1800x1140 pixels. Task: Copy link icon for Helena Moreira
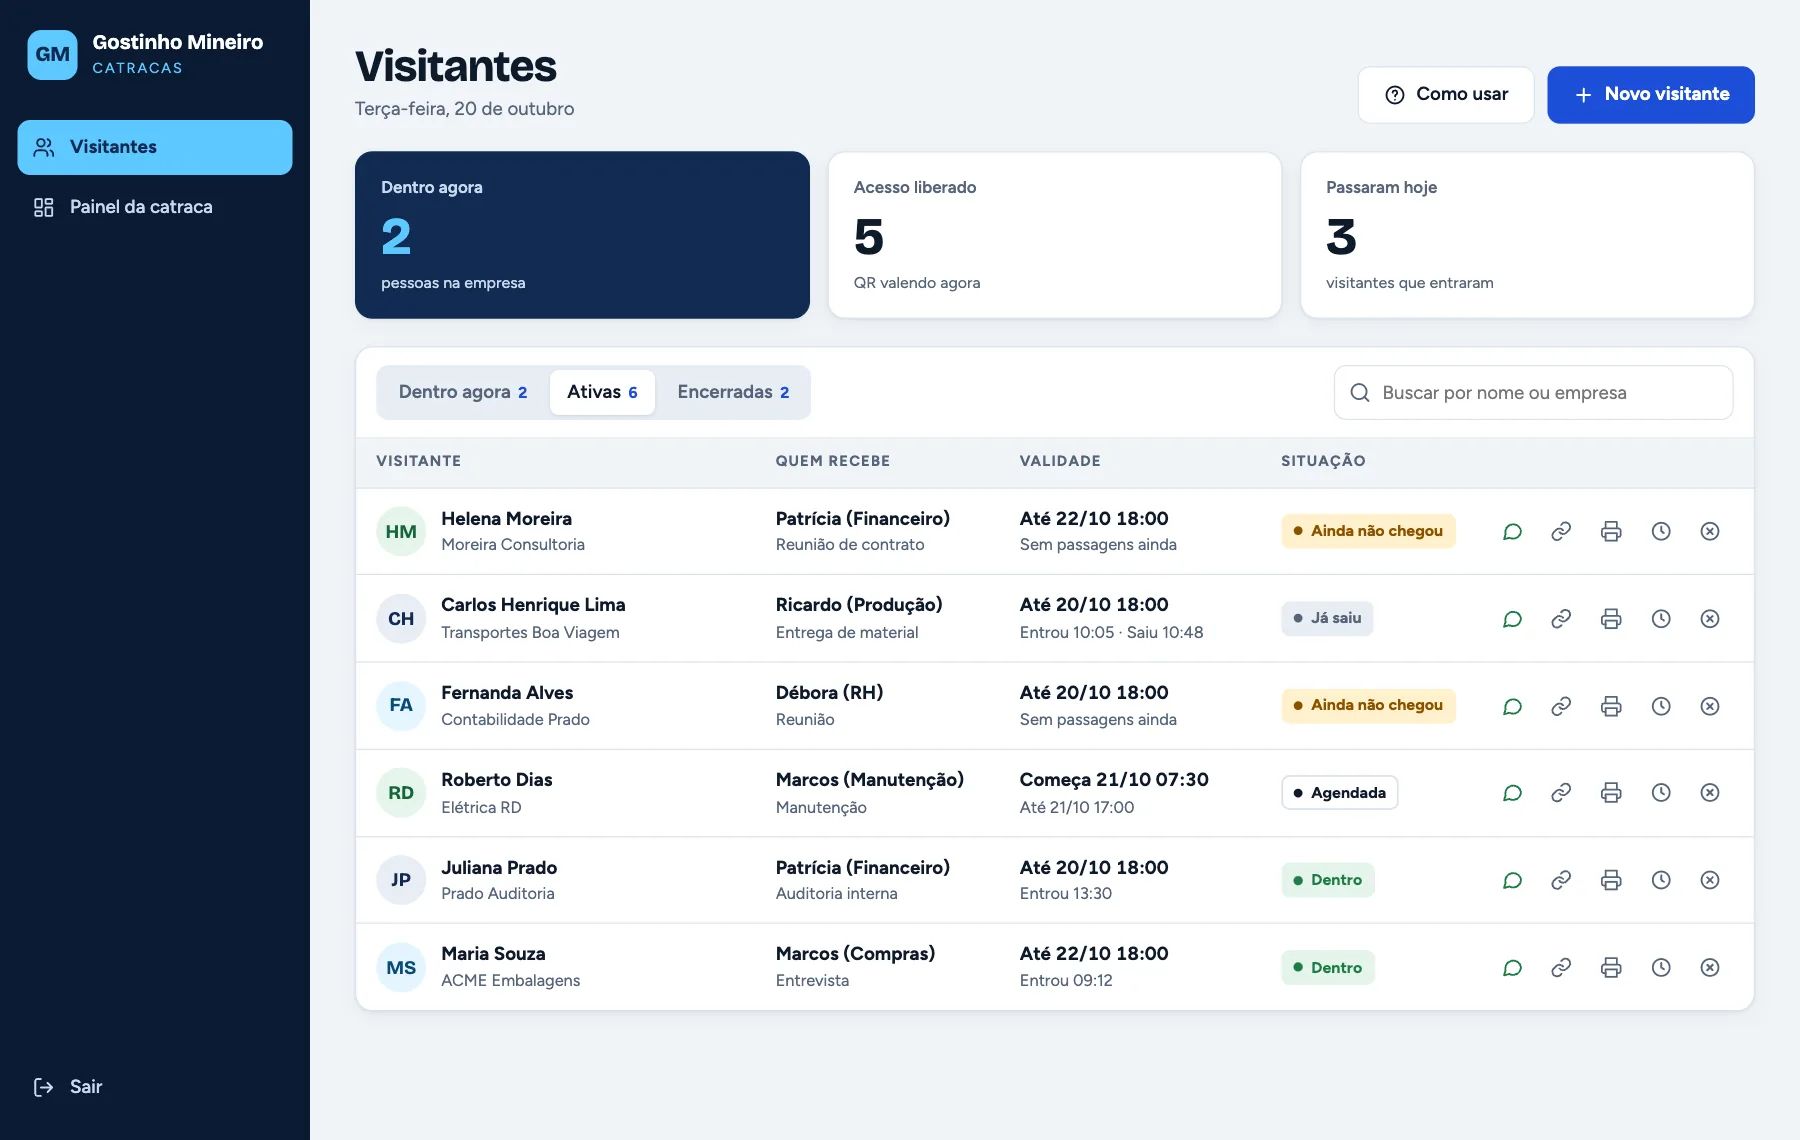1561,531
